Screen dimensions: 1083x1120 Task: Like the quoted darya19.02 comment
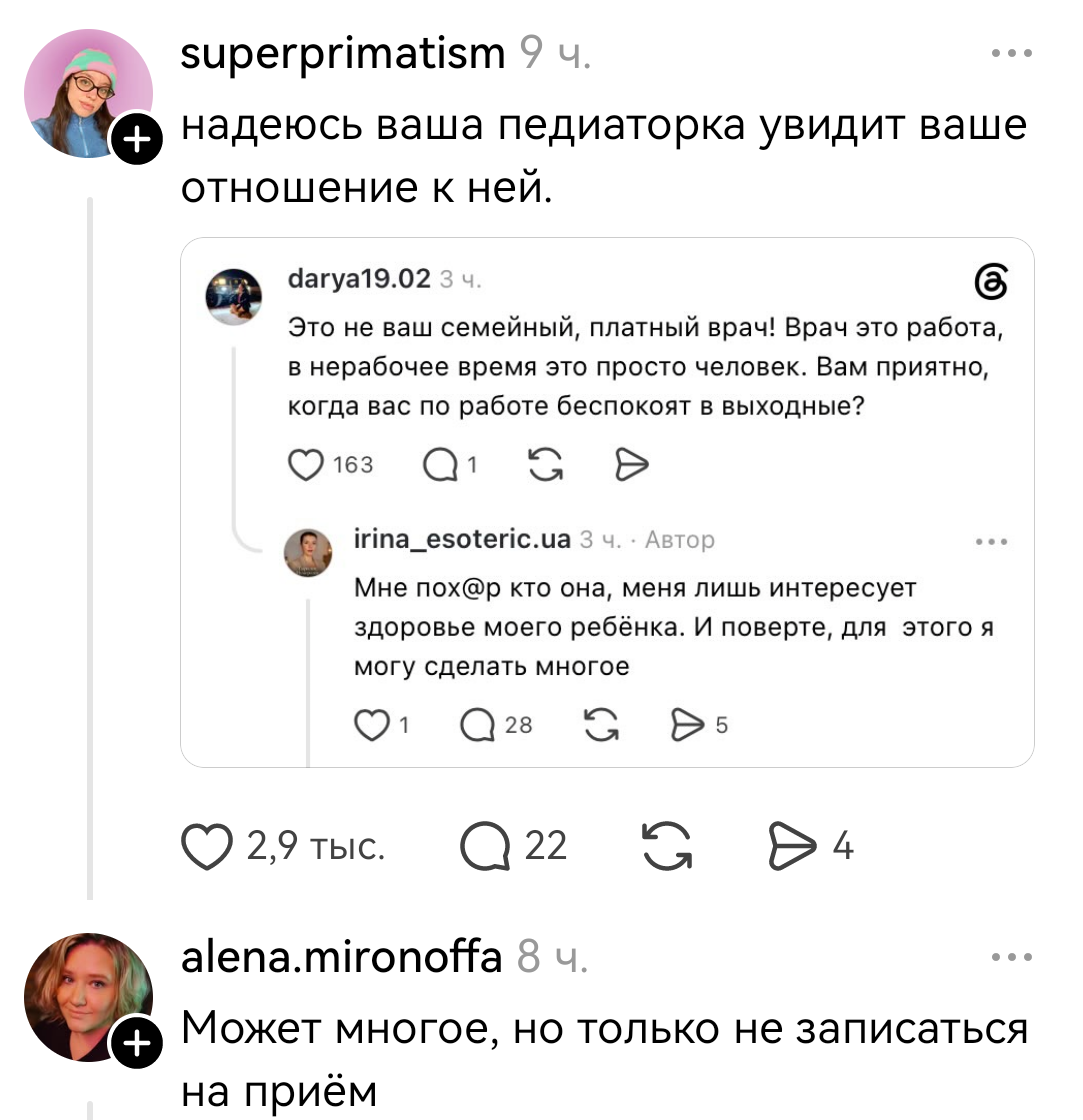click(306, 465)
